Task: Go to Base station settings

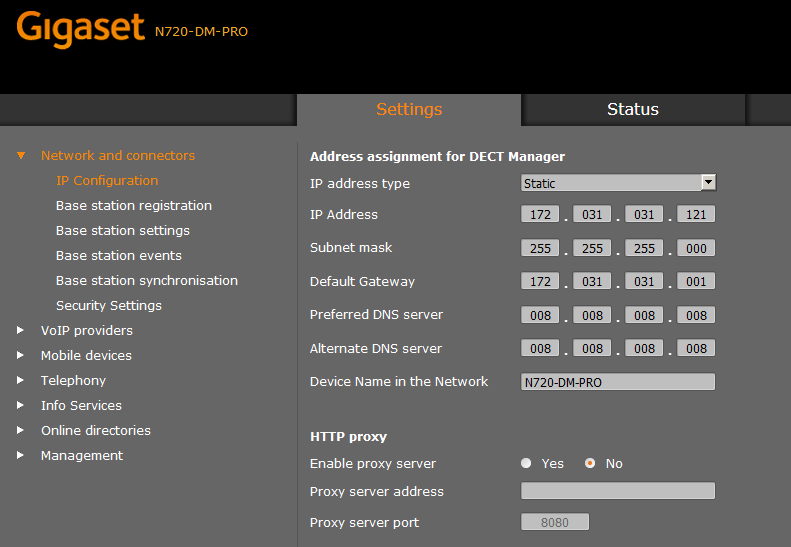Action: pos(123,231)
